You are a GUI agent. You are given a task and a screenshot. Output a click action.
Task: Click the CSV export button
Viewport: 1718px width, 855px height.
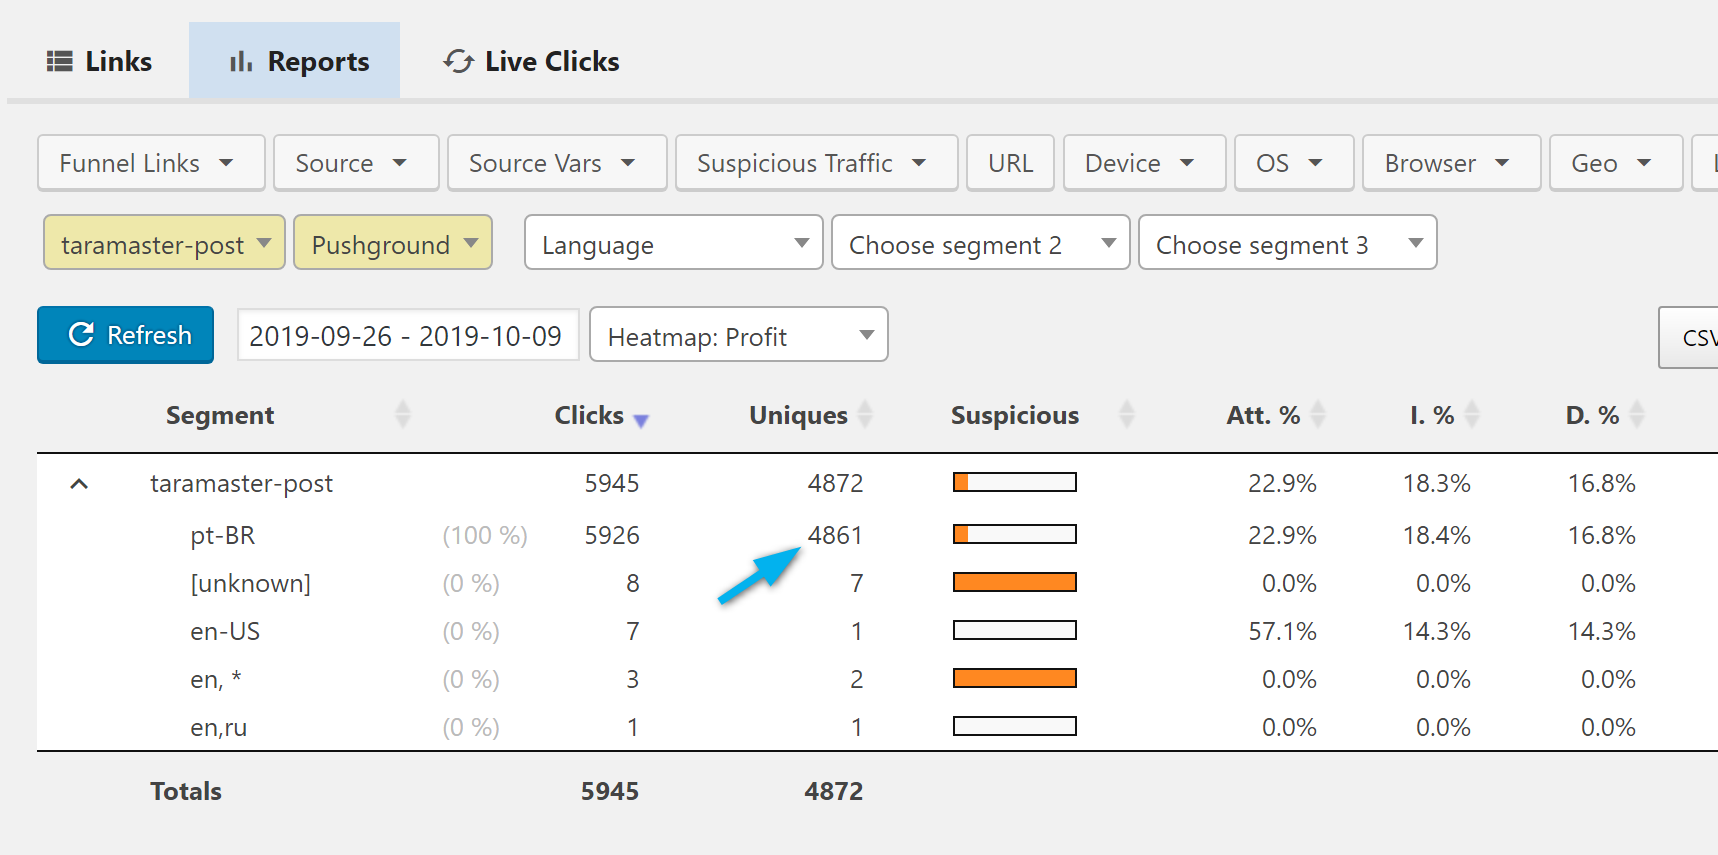click(x=1690, y=338)
